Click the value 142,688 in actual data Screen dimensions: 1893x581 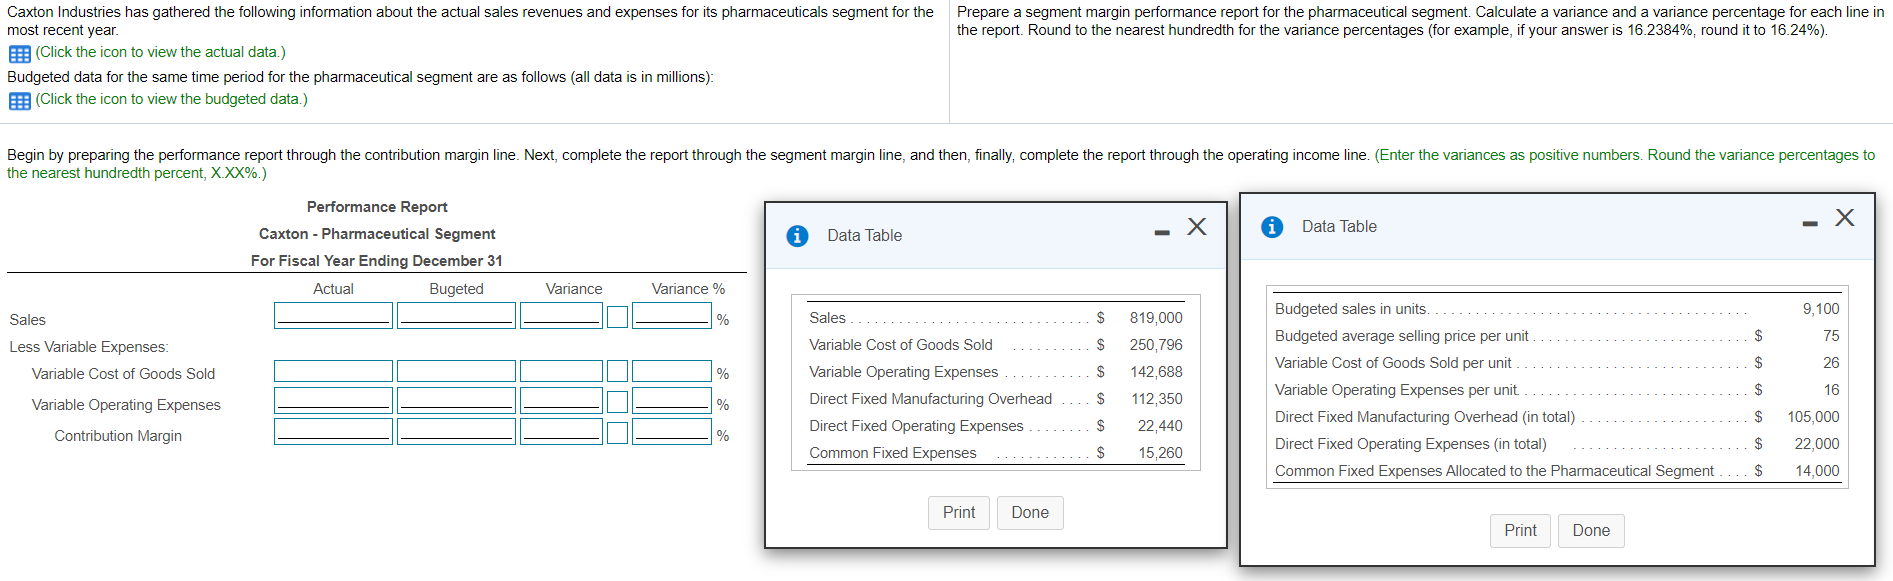pos(1156,372)
